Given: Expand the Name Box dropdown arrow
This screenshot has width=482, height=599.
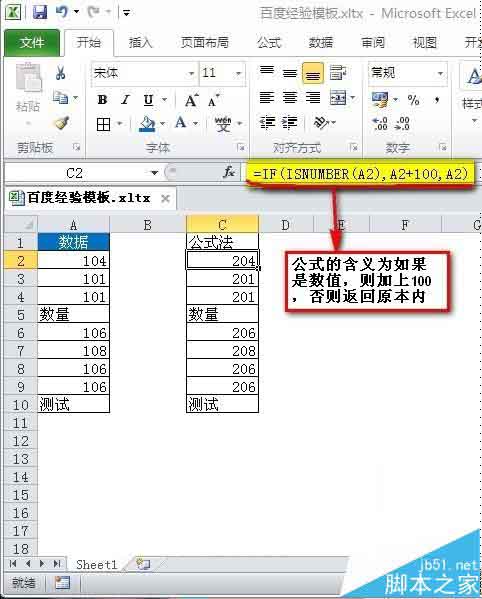Looking at the screenshot, I should coord(154,173).
